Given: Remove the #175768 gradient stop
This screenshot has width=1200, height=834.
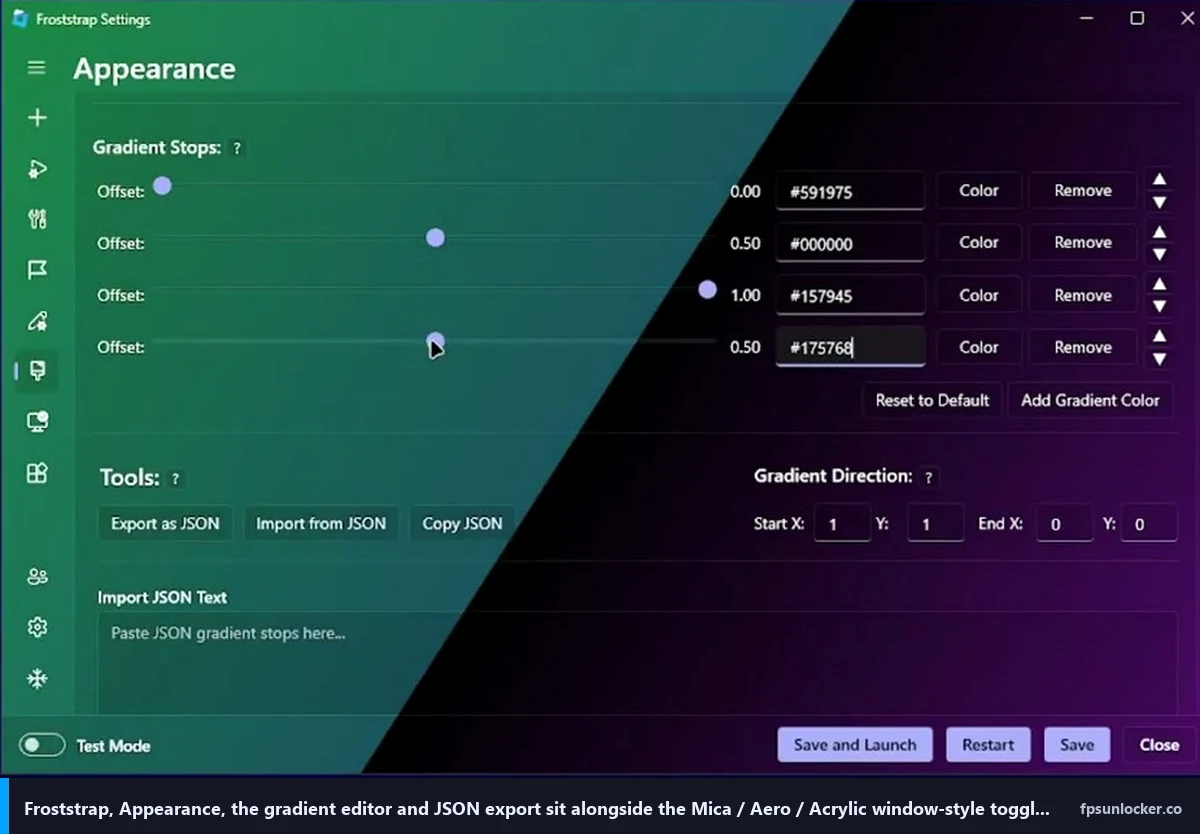Looking at the screenshot, I should tap(1083, 347).
